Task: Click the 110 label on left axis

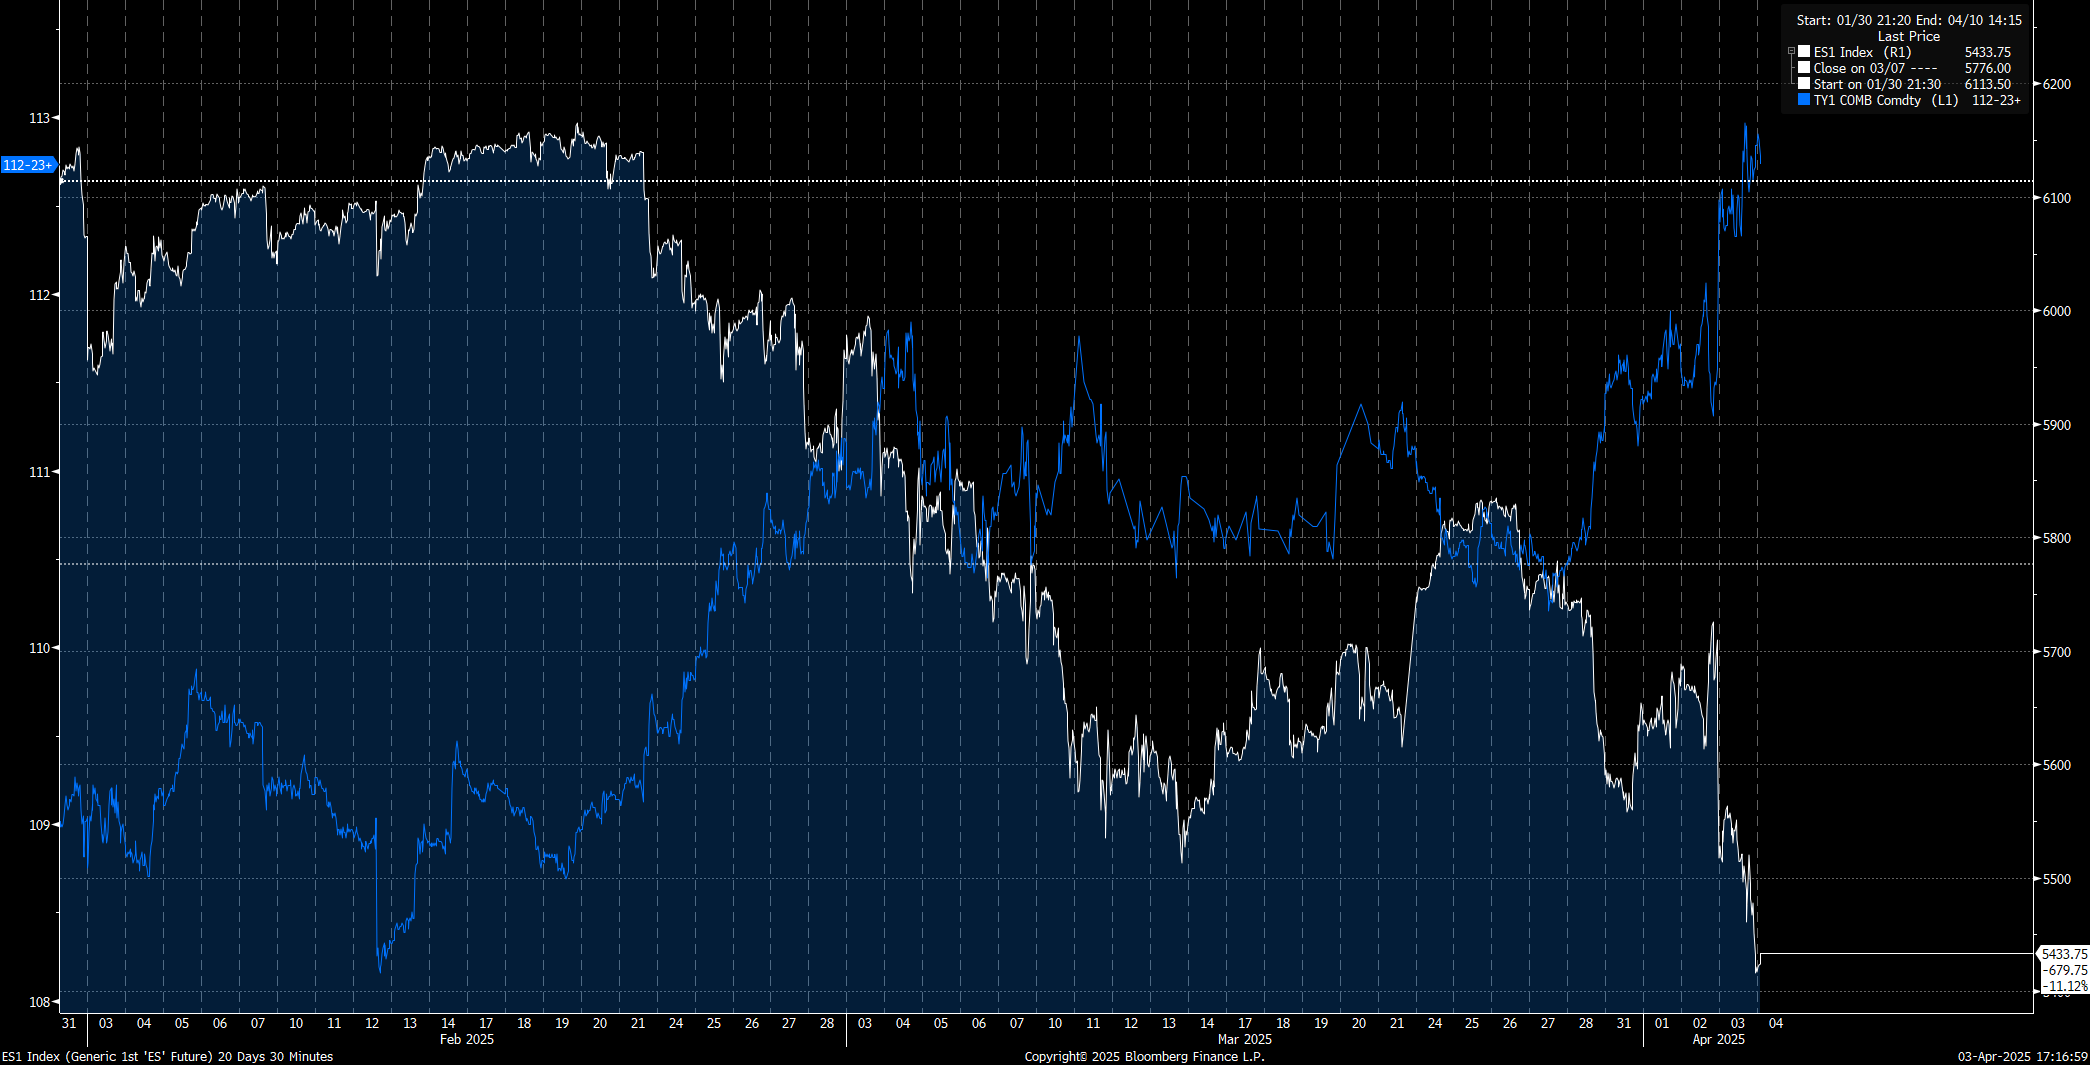Action: 39,648
